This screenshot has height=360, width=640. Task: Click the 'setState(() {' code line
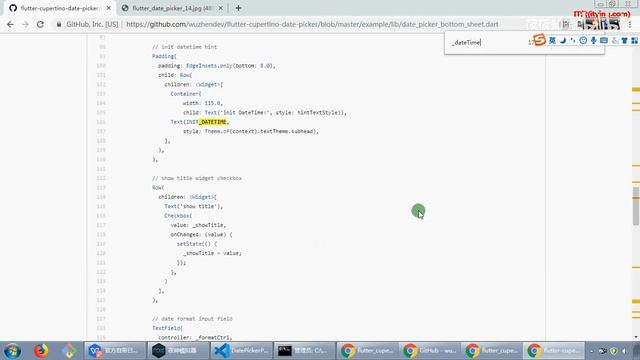point(197,244)
